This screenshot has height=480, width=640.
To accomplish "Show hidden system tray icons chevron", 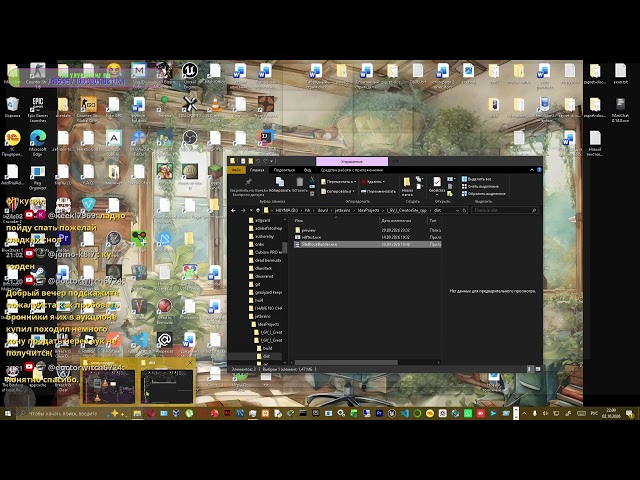I will pyautogui.click(x=524, y=413).
